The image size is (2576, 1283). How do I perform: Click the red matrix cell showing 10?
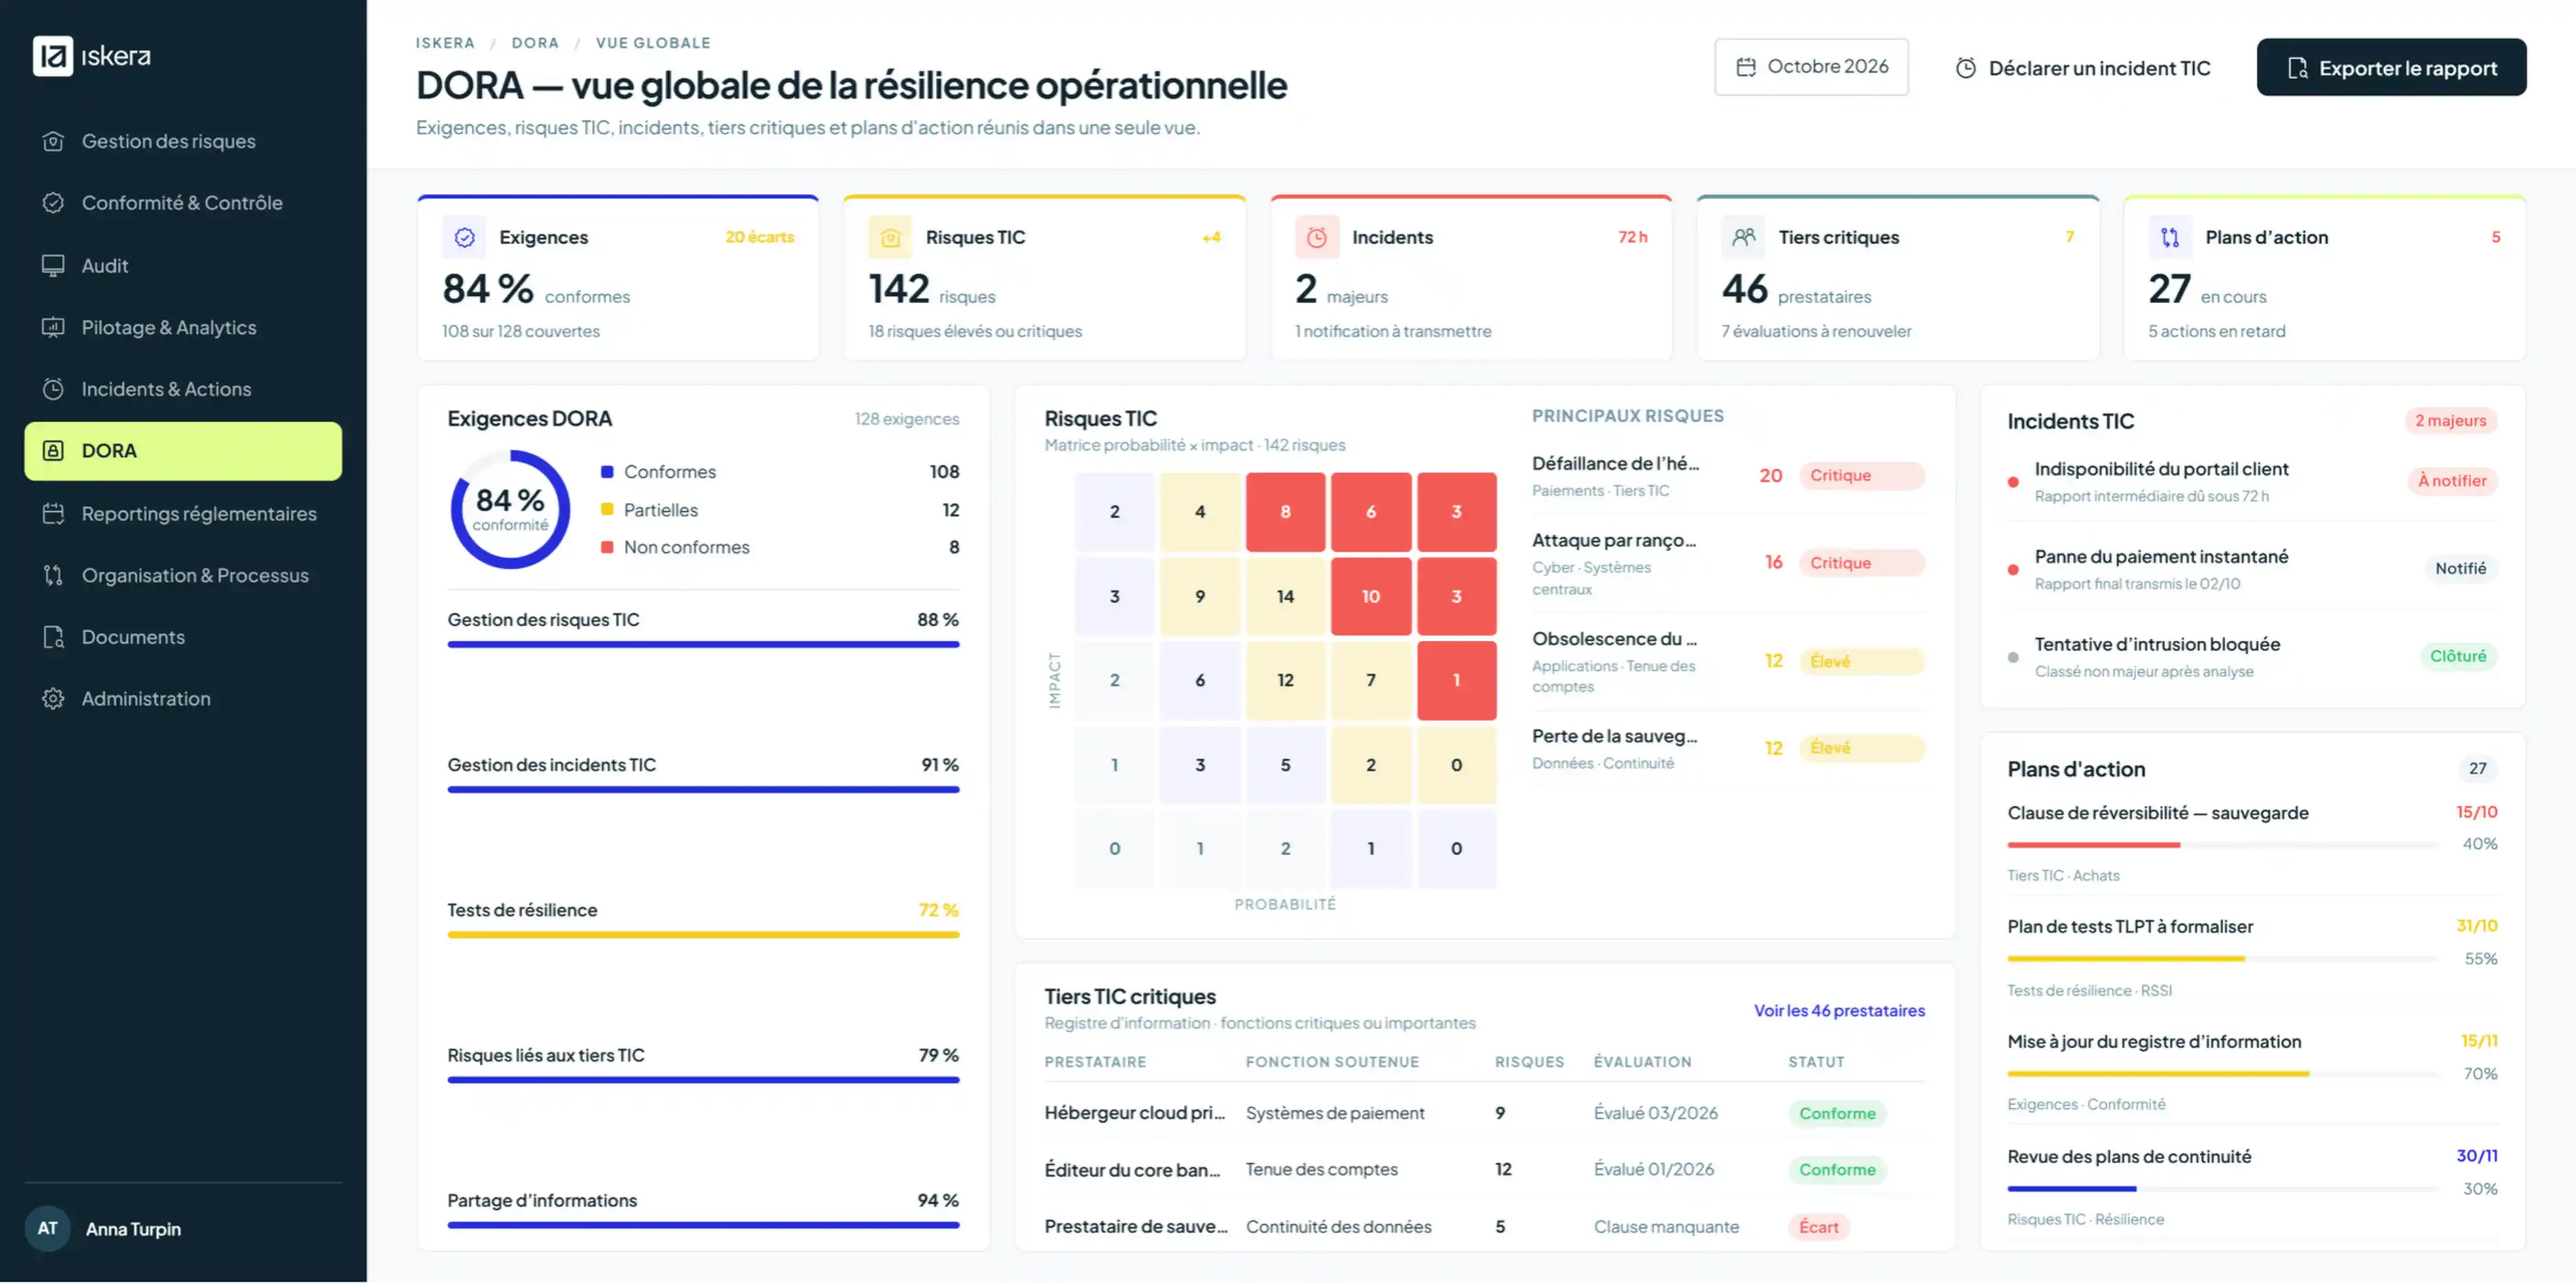pos(1370,596)
